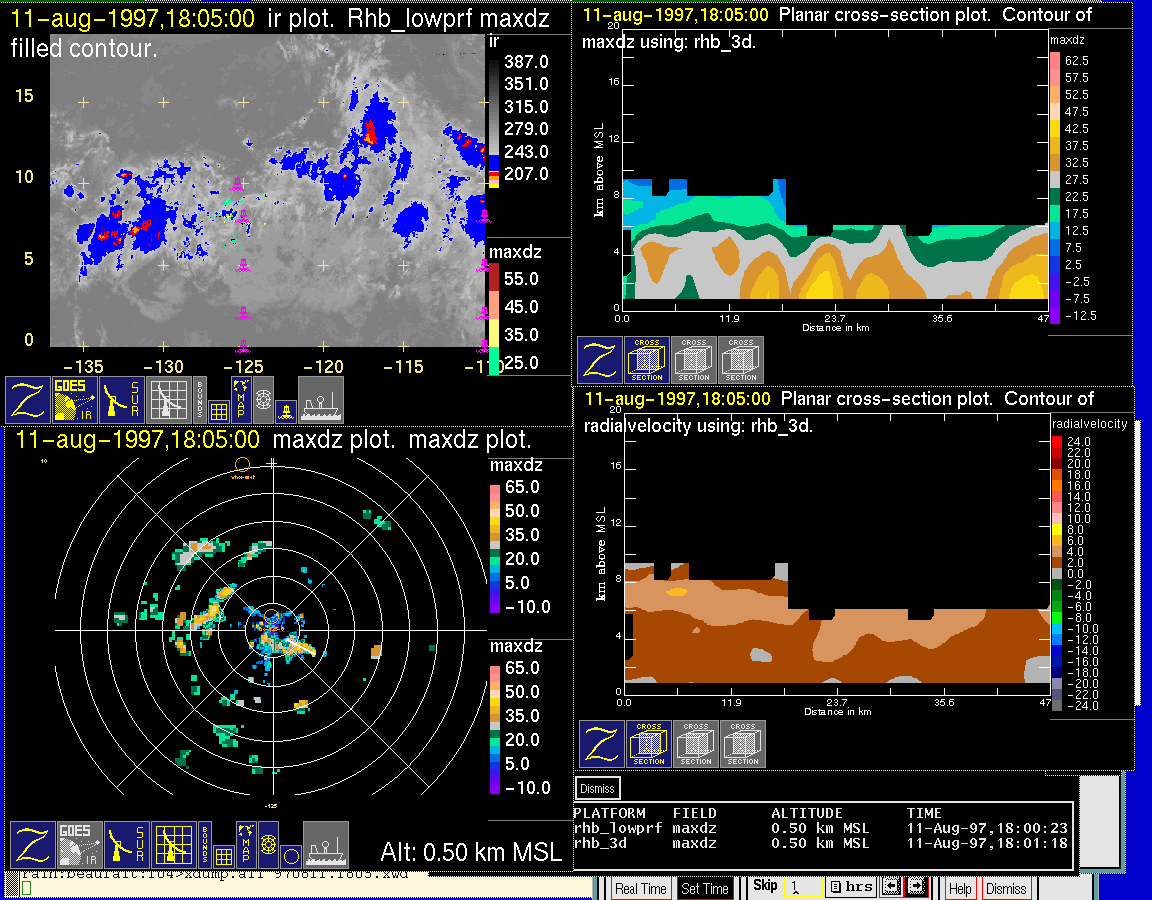This screenshot has height=900, width=1152.
Task: Toggle the MAP overlay in top-left ir plot
Action: point(241,397)
